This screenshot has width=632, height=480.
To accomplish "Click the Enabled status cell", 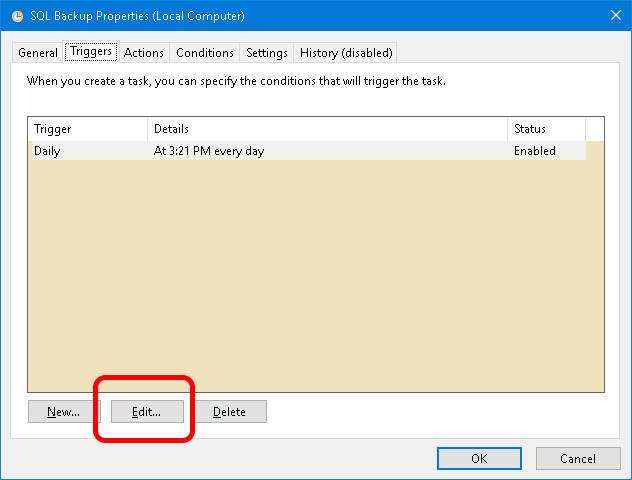I will [534, 151].
